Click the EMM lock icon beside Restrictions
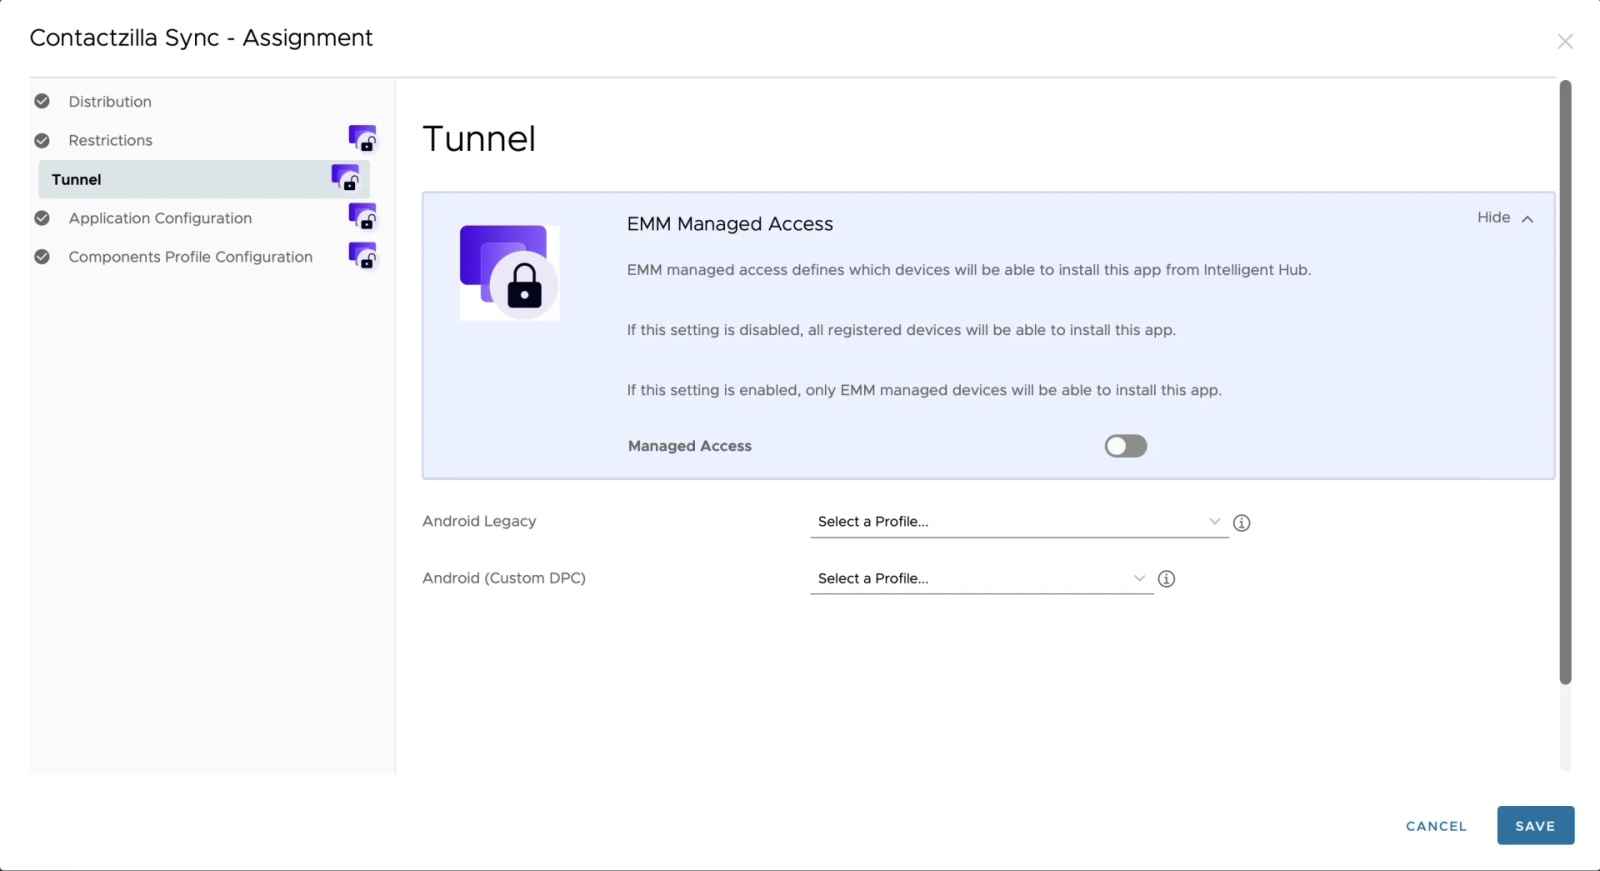The width and height of the screenshot is (1600, 871). coord(362,138)
